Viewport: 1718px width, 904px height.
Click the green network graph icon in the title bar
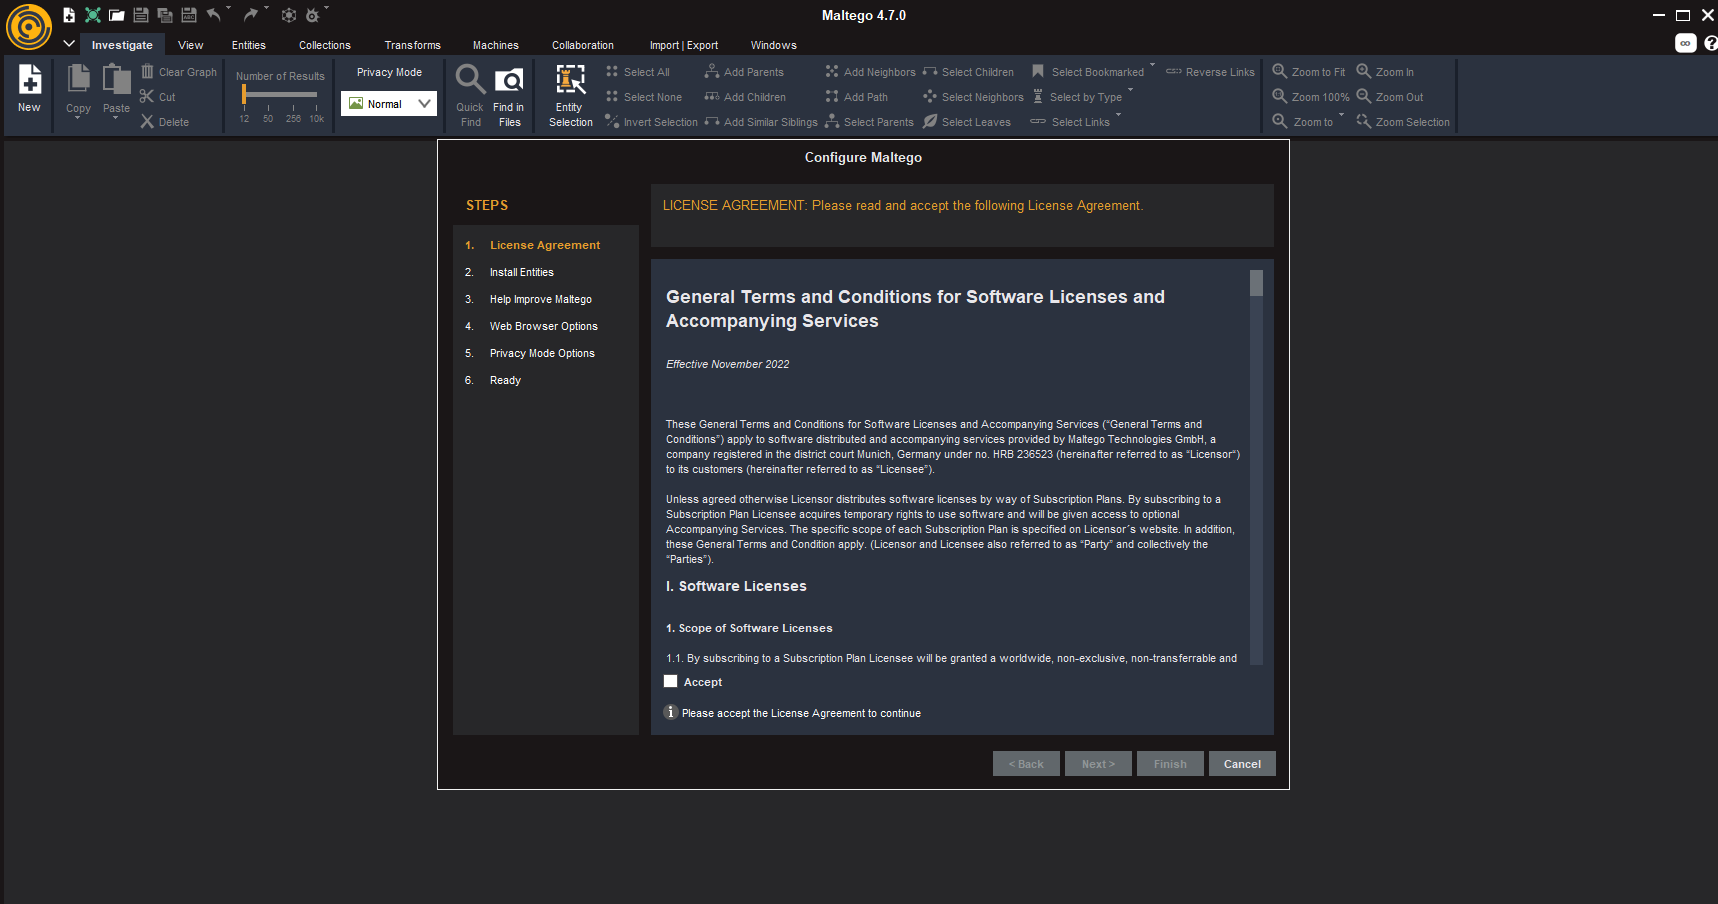[x=93, y=15]
